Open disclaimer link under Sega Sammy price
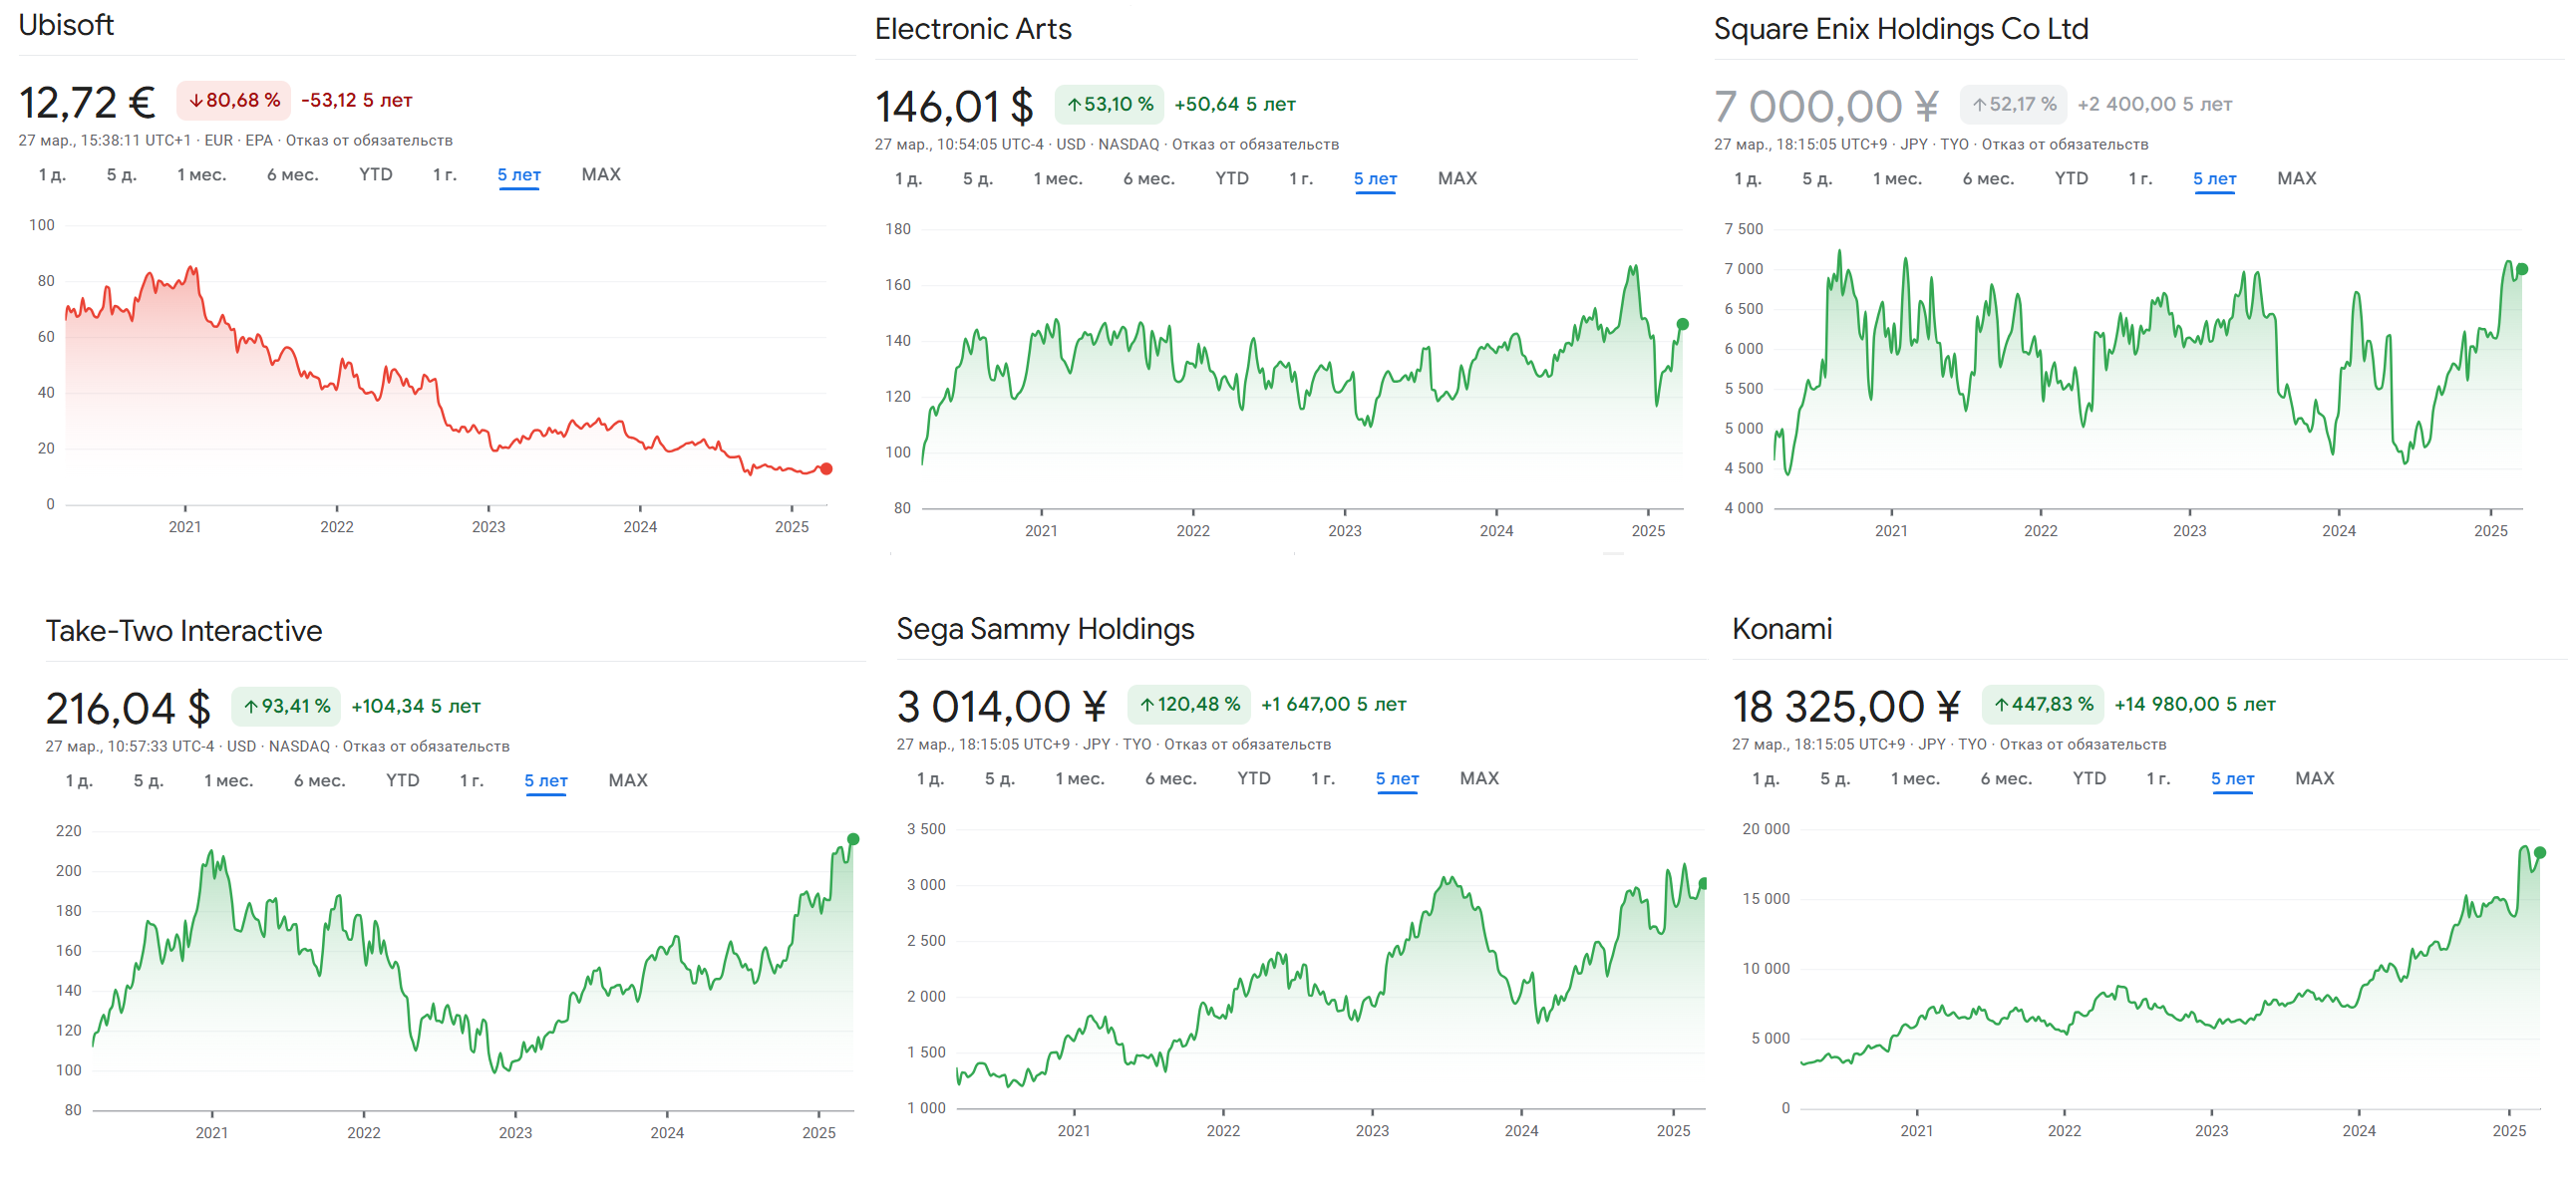Image resolution: width=2576 pixels, height=1200 pixels. (x=1247, y=745)
